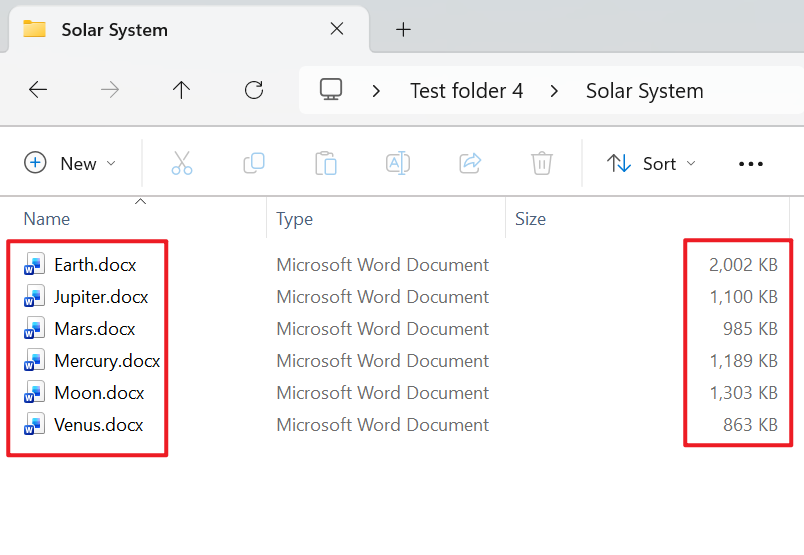Viewport: 804px width, 555px height.
Task: Open a new tab with plus button
Action: coord(403,29)
